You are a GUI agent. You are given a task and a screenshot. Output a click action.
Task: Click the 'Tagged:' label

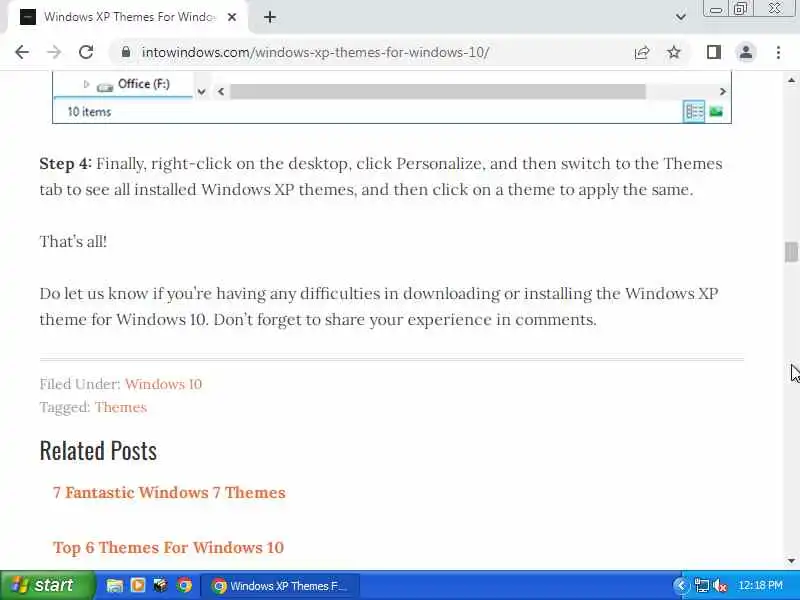[65, 407]
